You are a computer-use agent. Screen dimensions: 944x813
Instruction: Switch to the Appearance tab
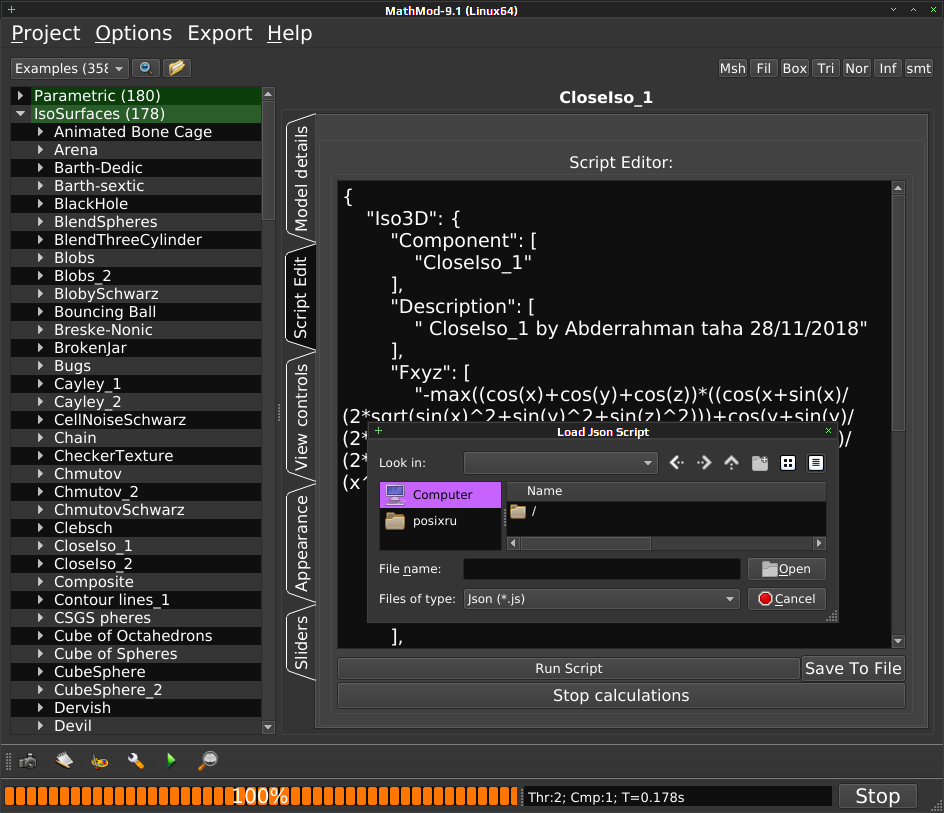click(x=301, y=543)
